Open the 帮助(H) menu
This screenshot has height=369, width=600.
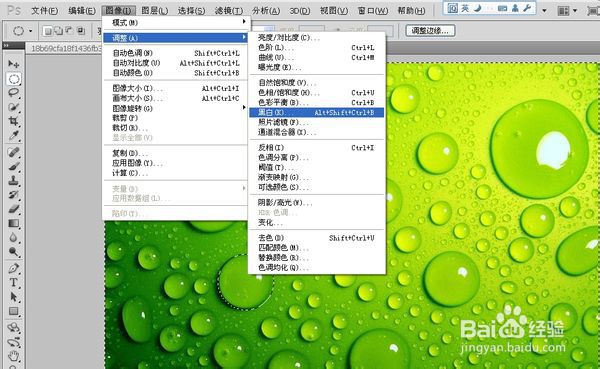(411, 11)
